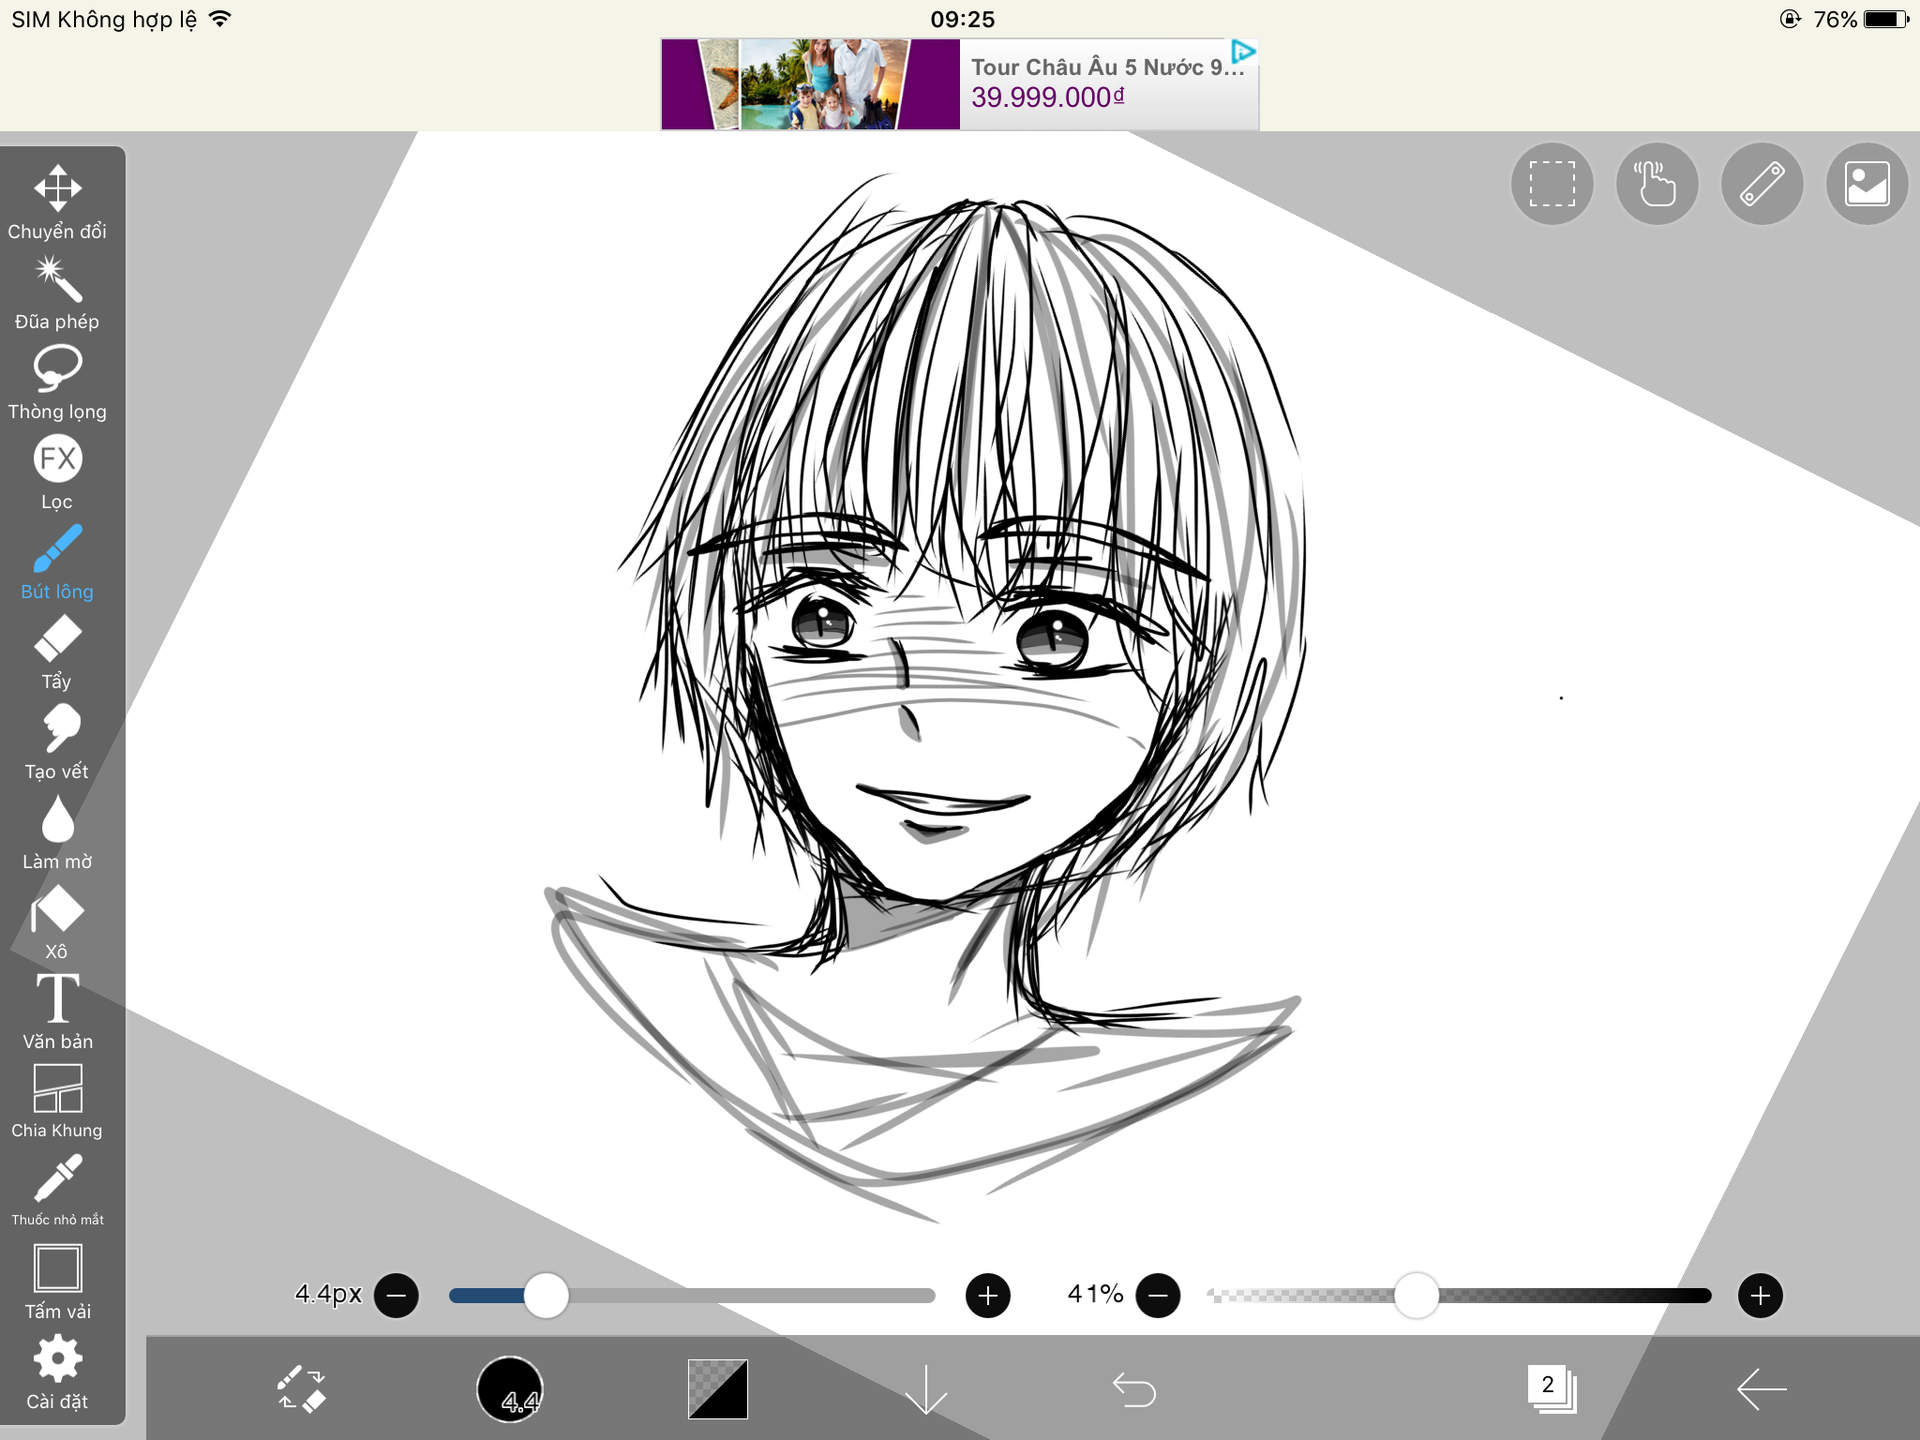Toggle the selection area button

(x=1551, y=185)
